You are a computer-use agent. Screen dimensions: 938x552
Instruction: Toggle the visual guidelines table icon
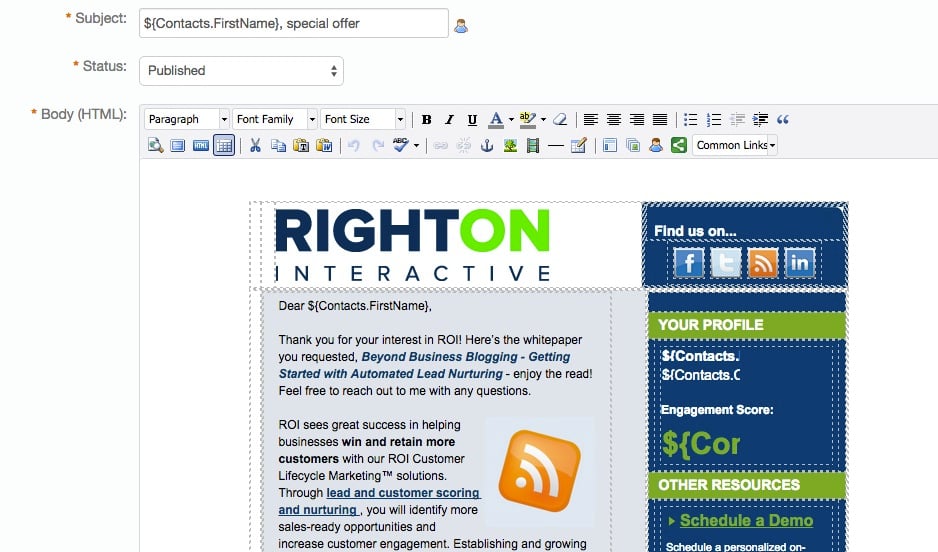click(224, 146)
